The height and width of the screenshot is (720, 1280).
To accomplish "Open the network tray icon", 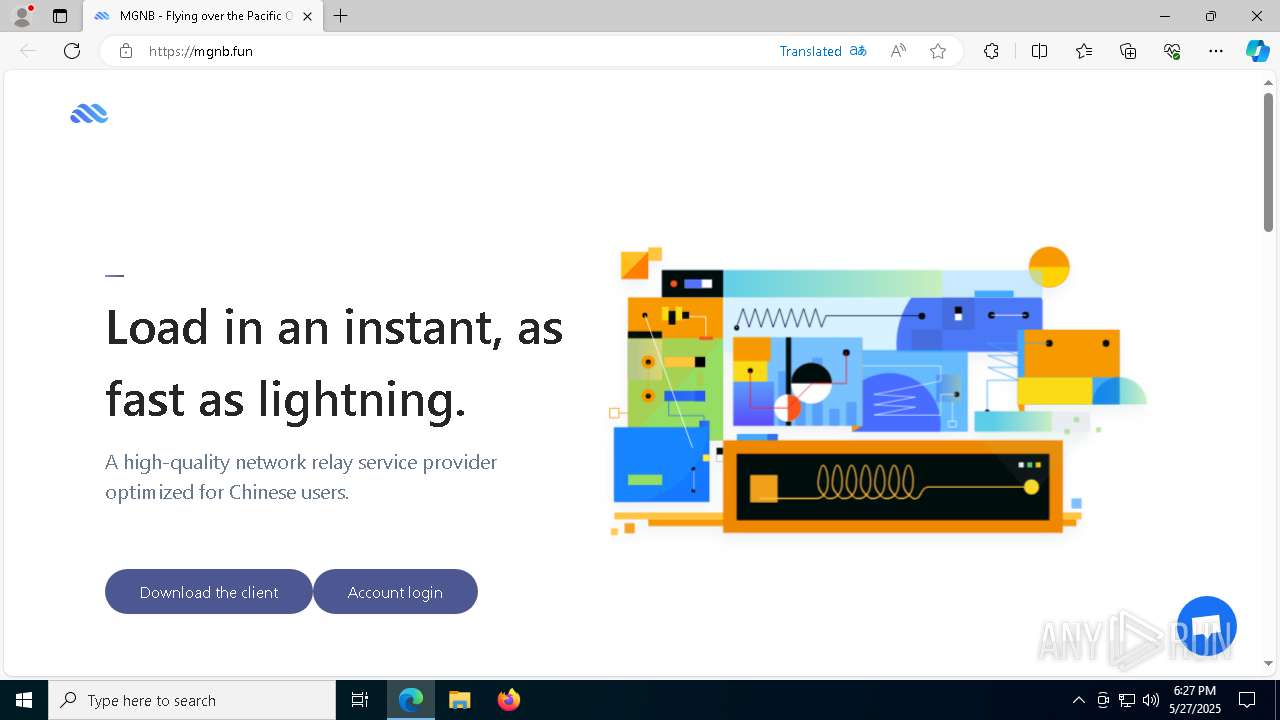I will pos(1127,700).
